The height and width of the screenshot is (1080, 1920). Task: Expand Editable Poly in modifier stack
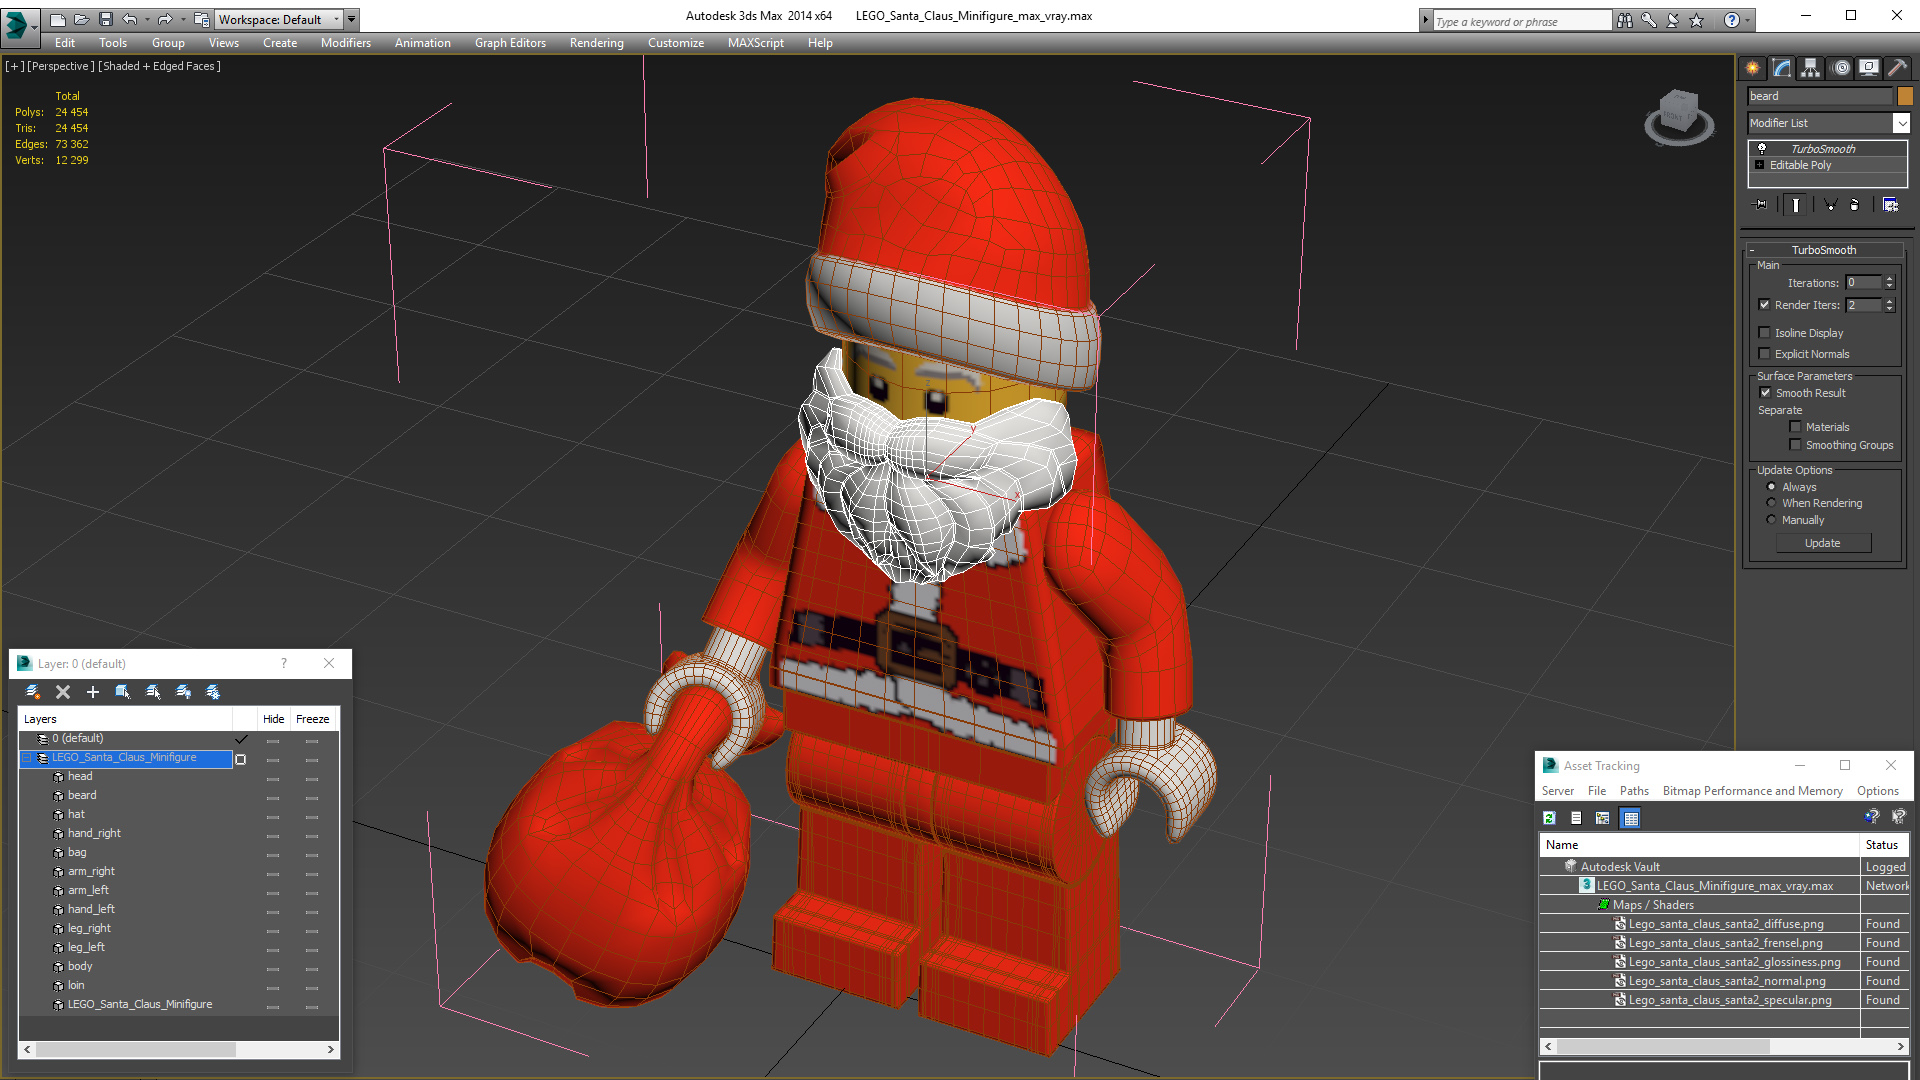[1760, 165]
